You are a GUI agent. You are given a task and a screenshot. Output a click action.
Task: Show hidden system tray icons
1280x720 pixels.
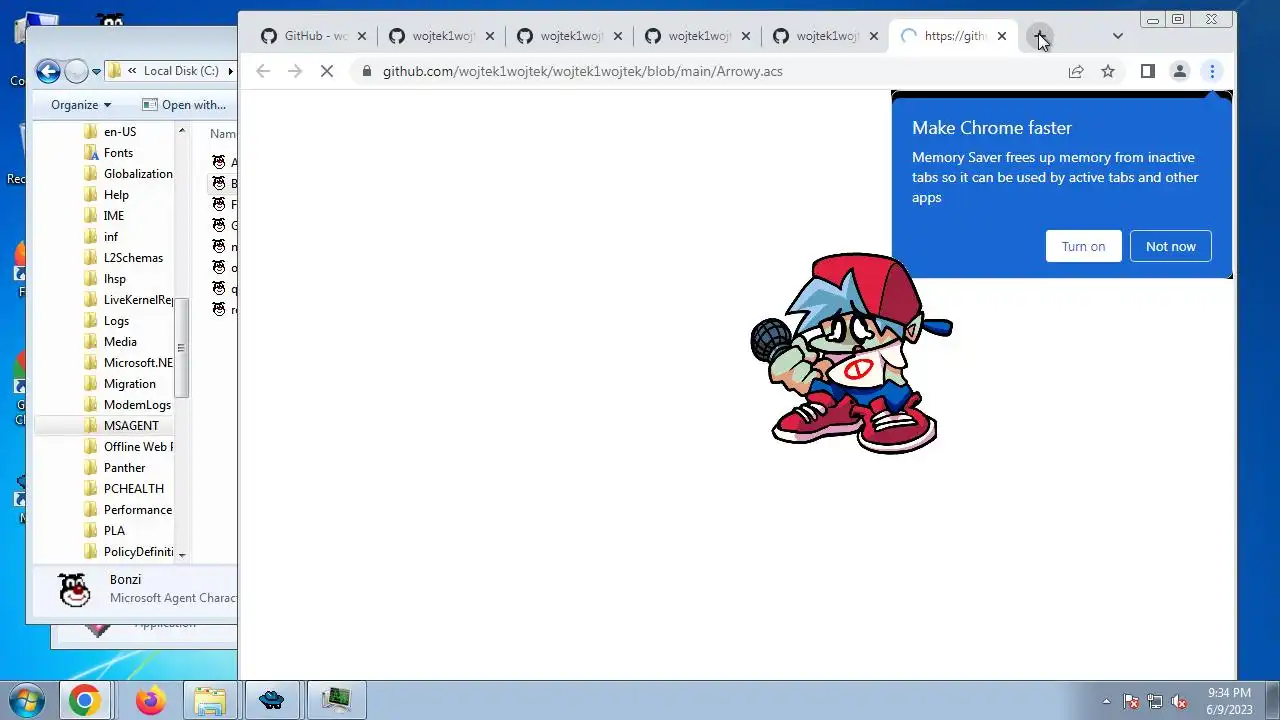click(x=1106, y=701)
